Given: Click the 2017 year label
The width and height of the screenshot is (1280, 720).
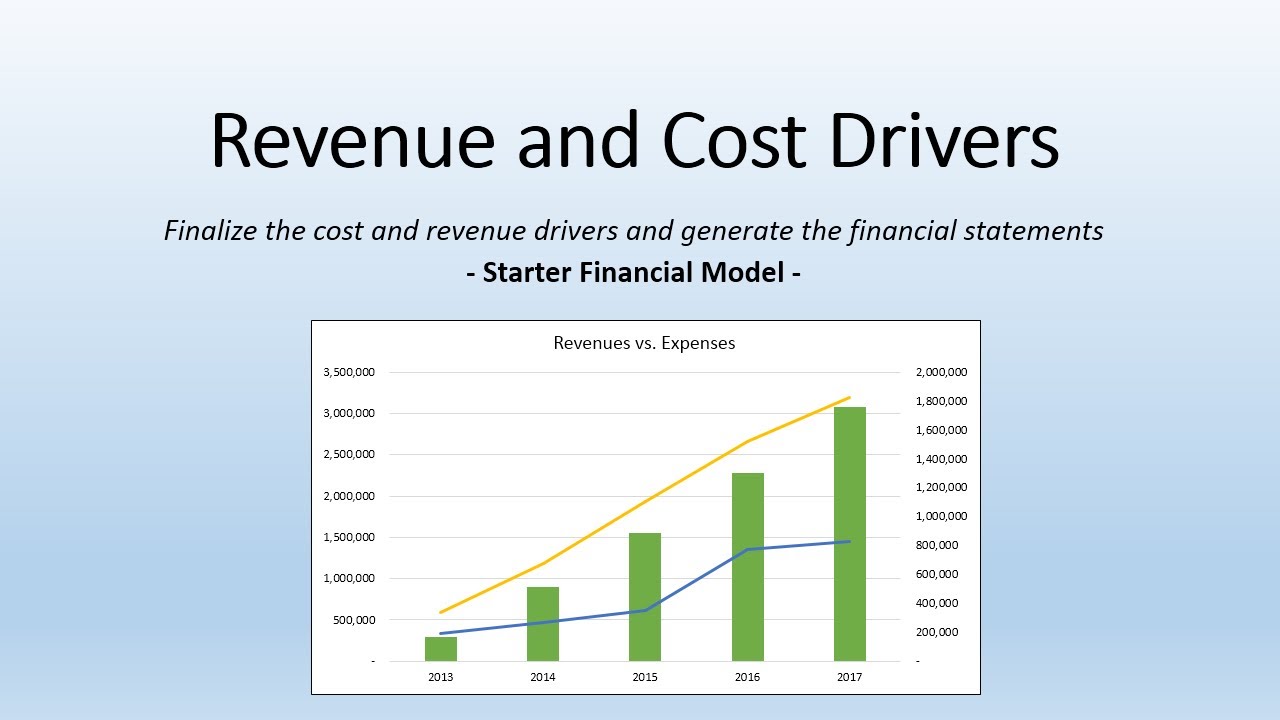Looking at the screenshot, I should [x=850, y=677].
